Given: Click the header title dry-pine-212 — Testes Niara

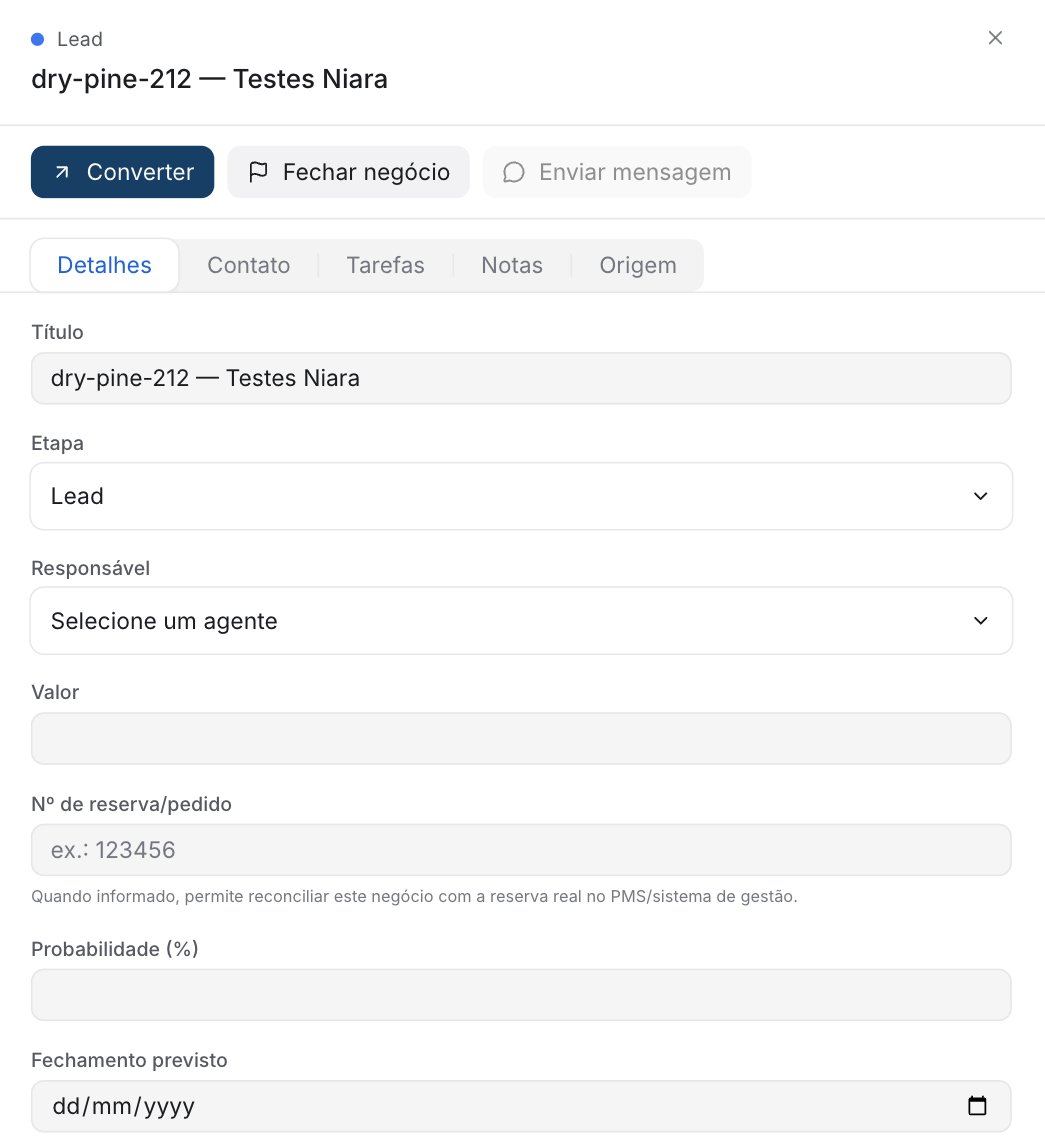Looking at the screenshot, I should tap(209, 79).
